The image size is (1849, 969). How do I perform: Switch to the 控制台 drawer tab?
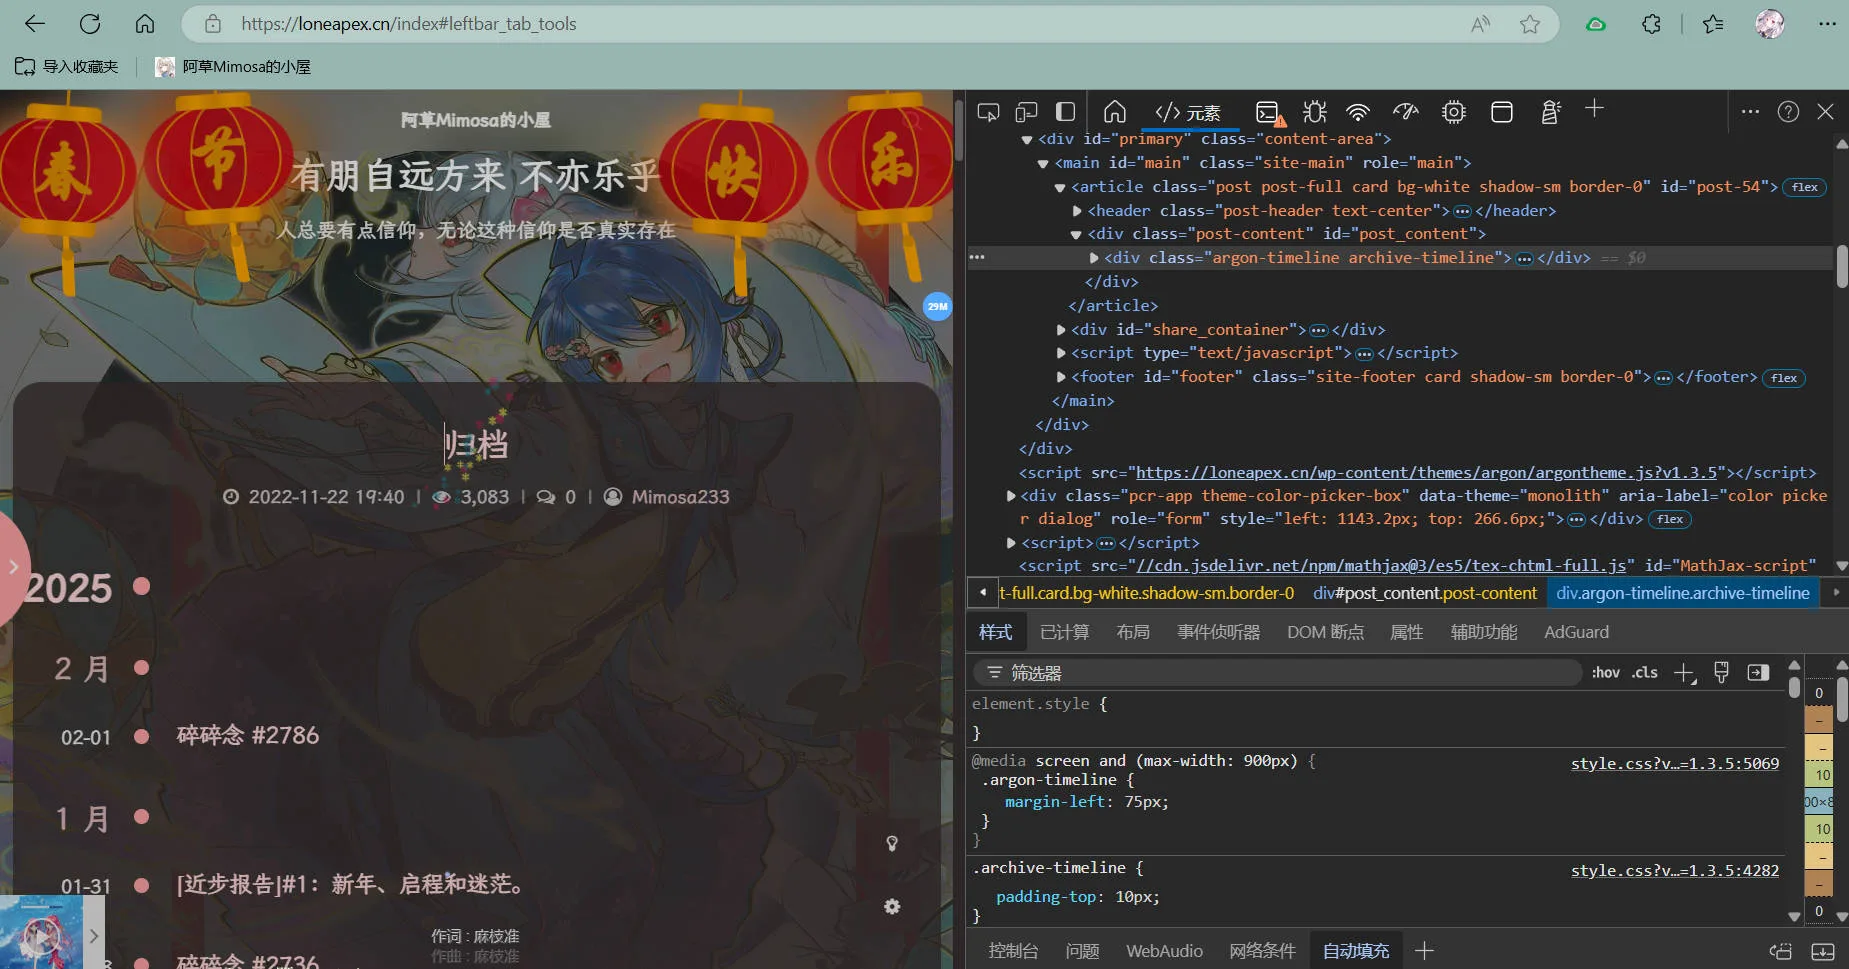click(x=1013, y=951)
